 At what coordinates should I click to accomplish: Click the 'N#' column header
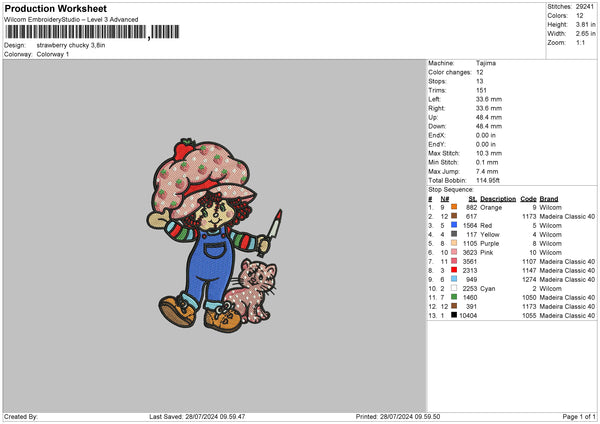(445, 199)
